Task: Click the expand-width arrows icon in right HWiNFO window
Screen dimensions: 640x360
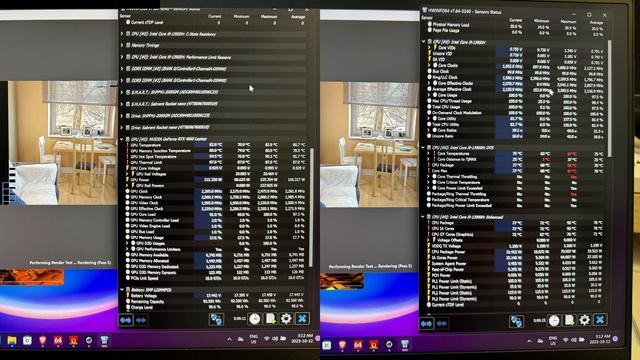Action: 427,324
